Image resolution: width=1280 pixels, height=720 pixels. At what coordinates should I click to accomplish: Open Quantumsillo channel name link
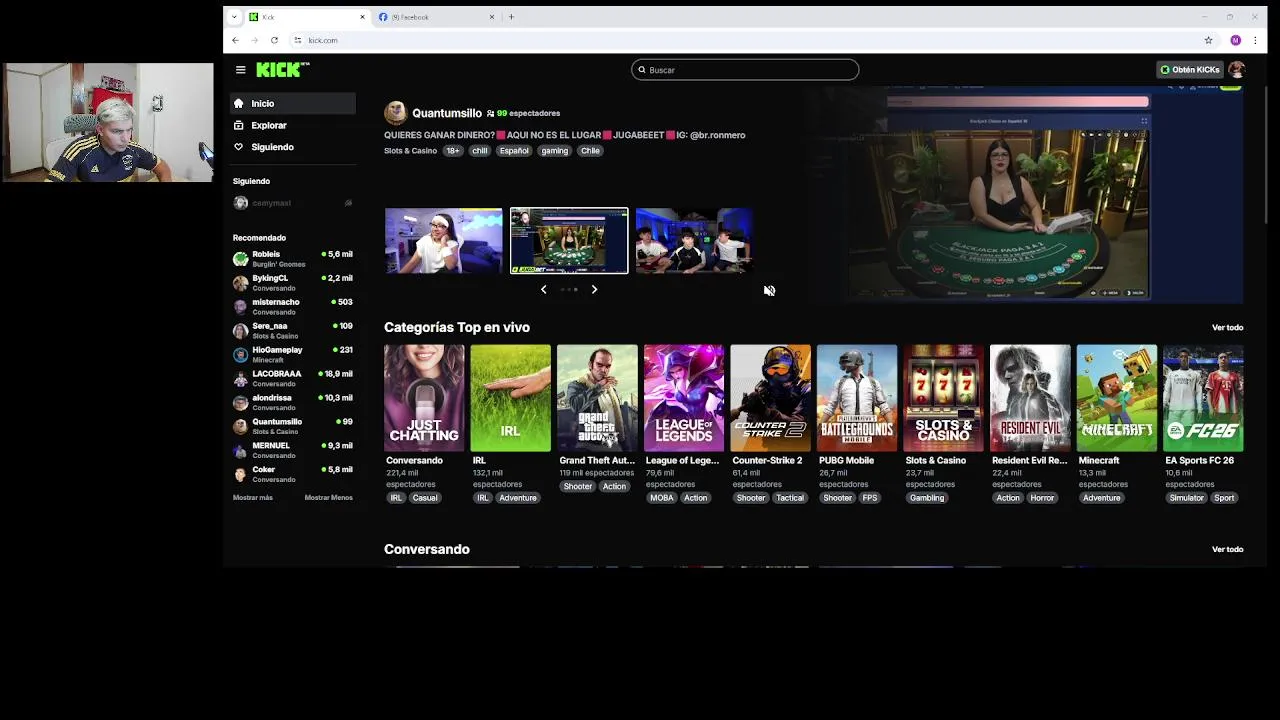pyautogui.click(x=447, y=113)
